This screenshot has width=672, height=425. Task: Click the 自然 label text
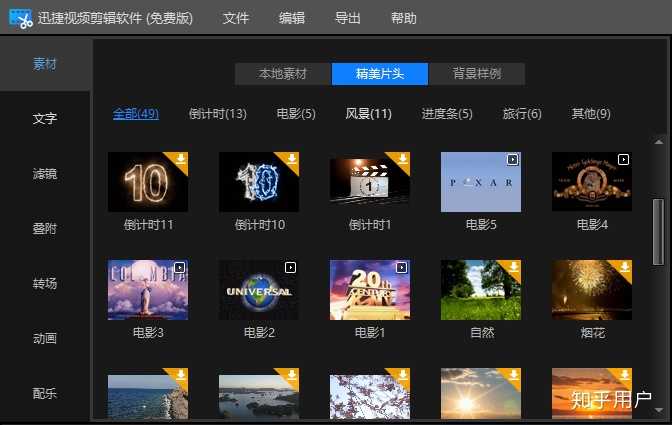click(482, 332)
